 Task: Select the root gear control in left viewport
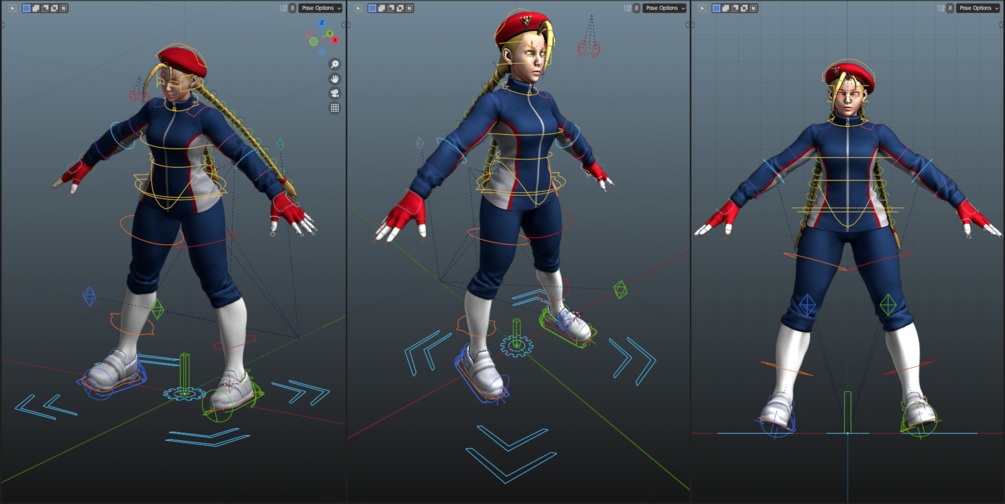point(185,393)
